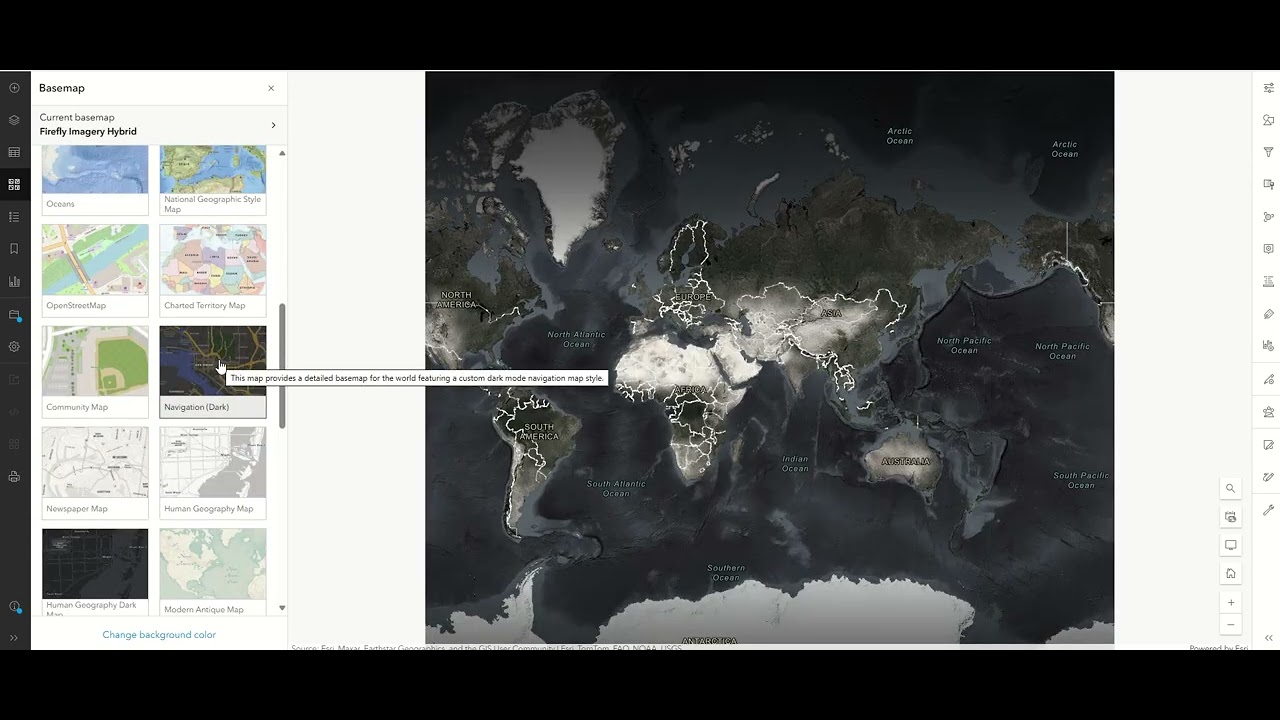Expand the left toolbar with double chevron

[14, 637]
